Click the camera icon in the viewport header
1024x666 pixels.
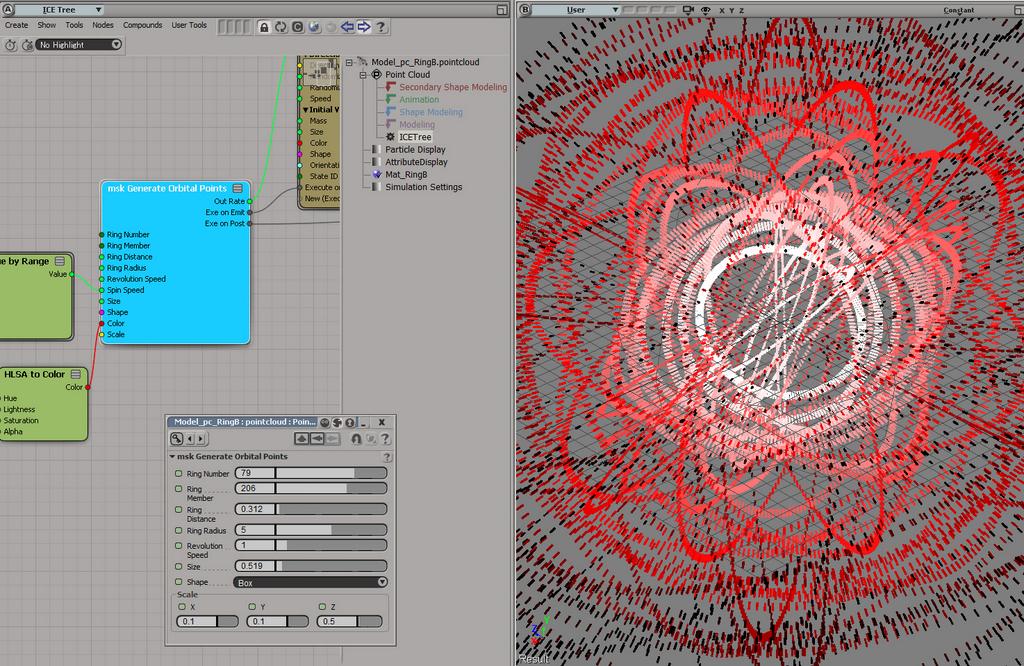690,10
